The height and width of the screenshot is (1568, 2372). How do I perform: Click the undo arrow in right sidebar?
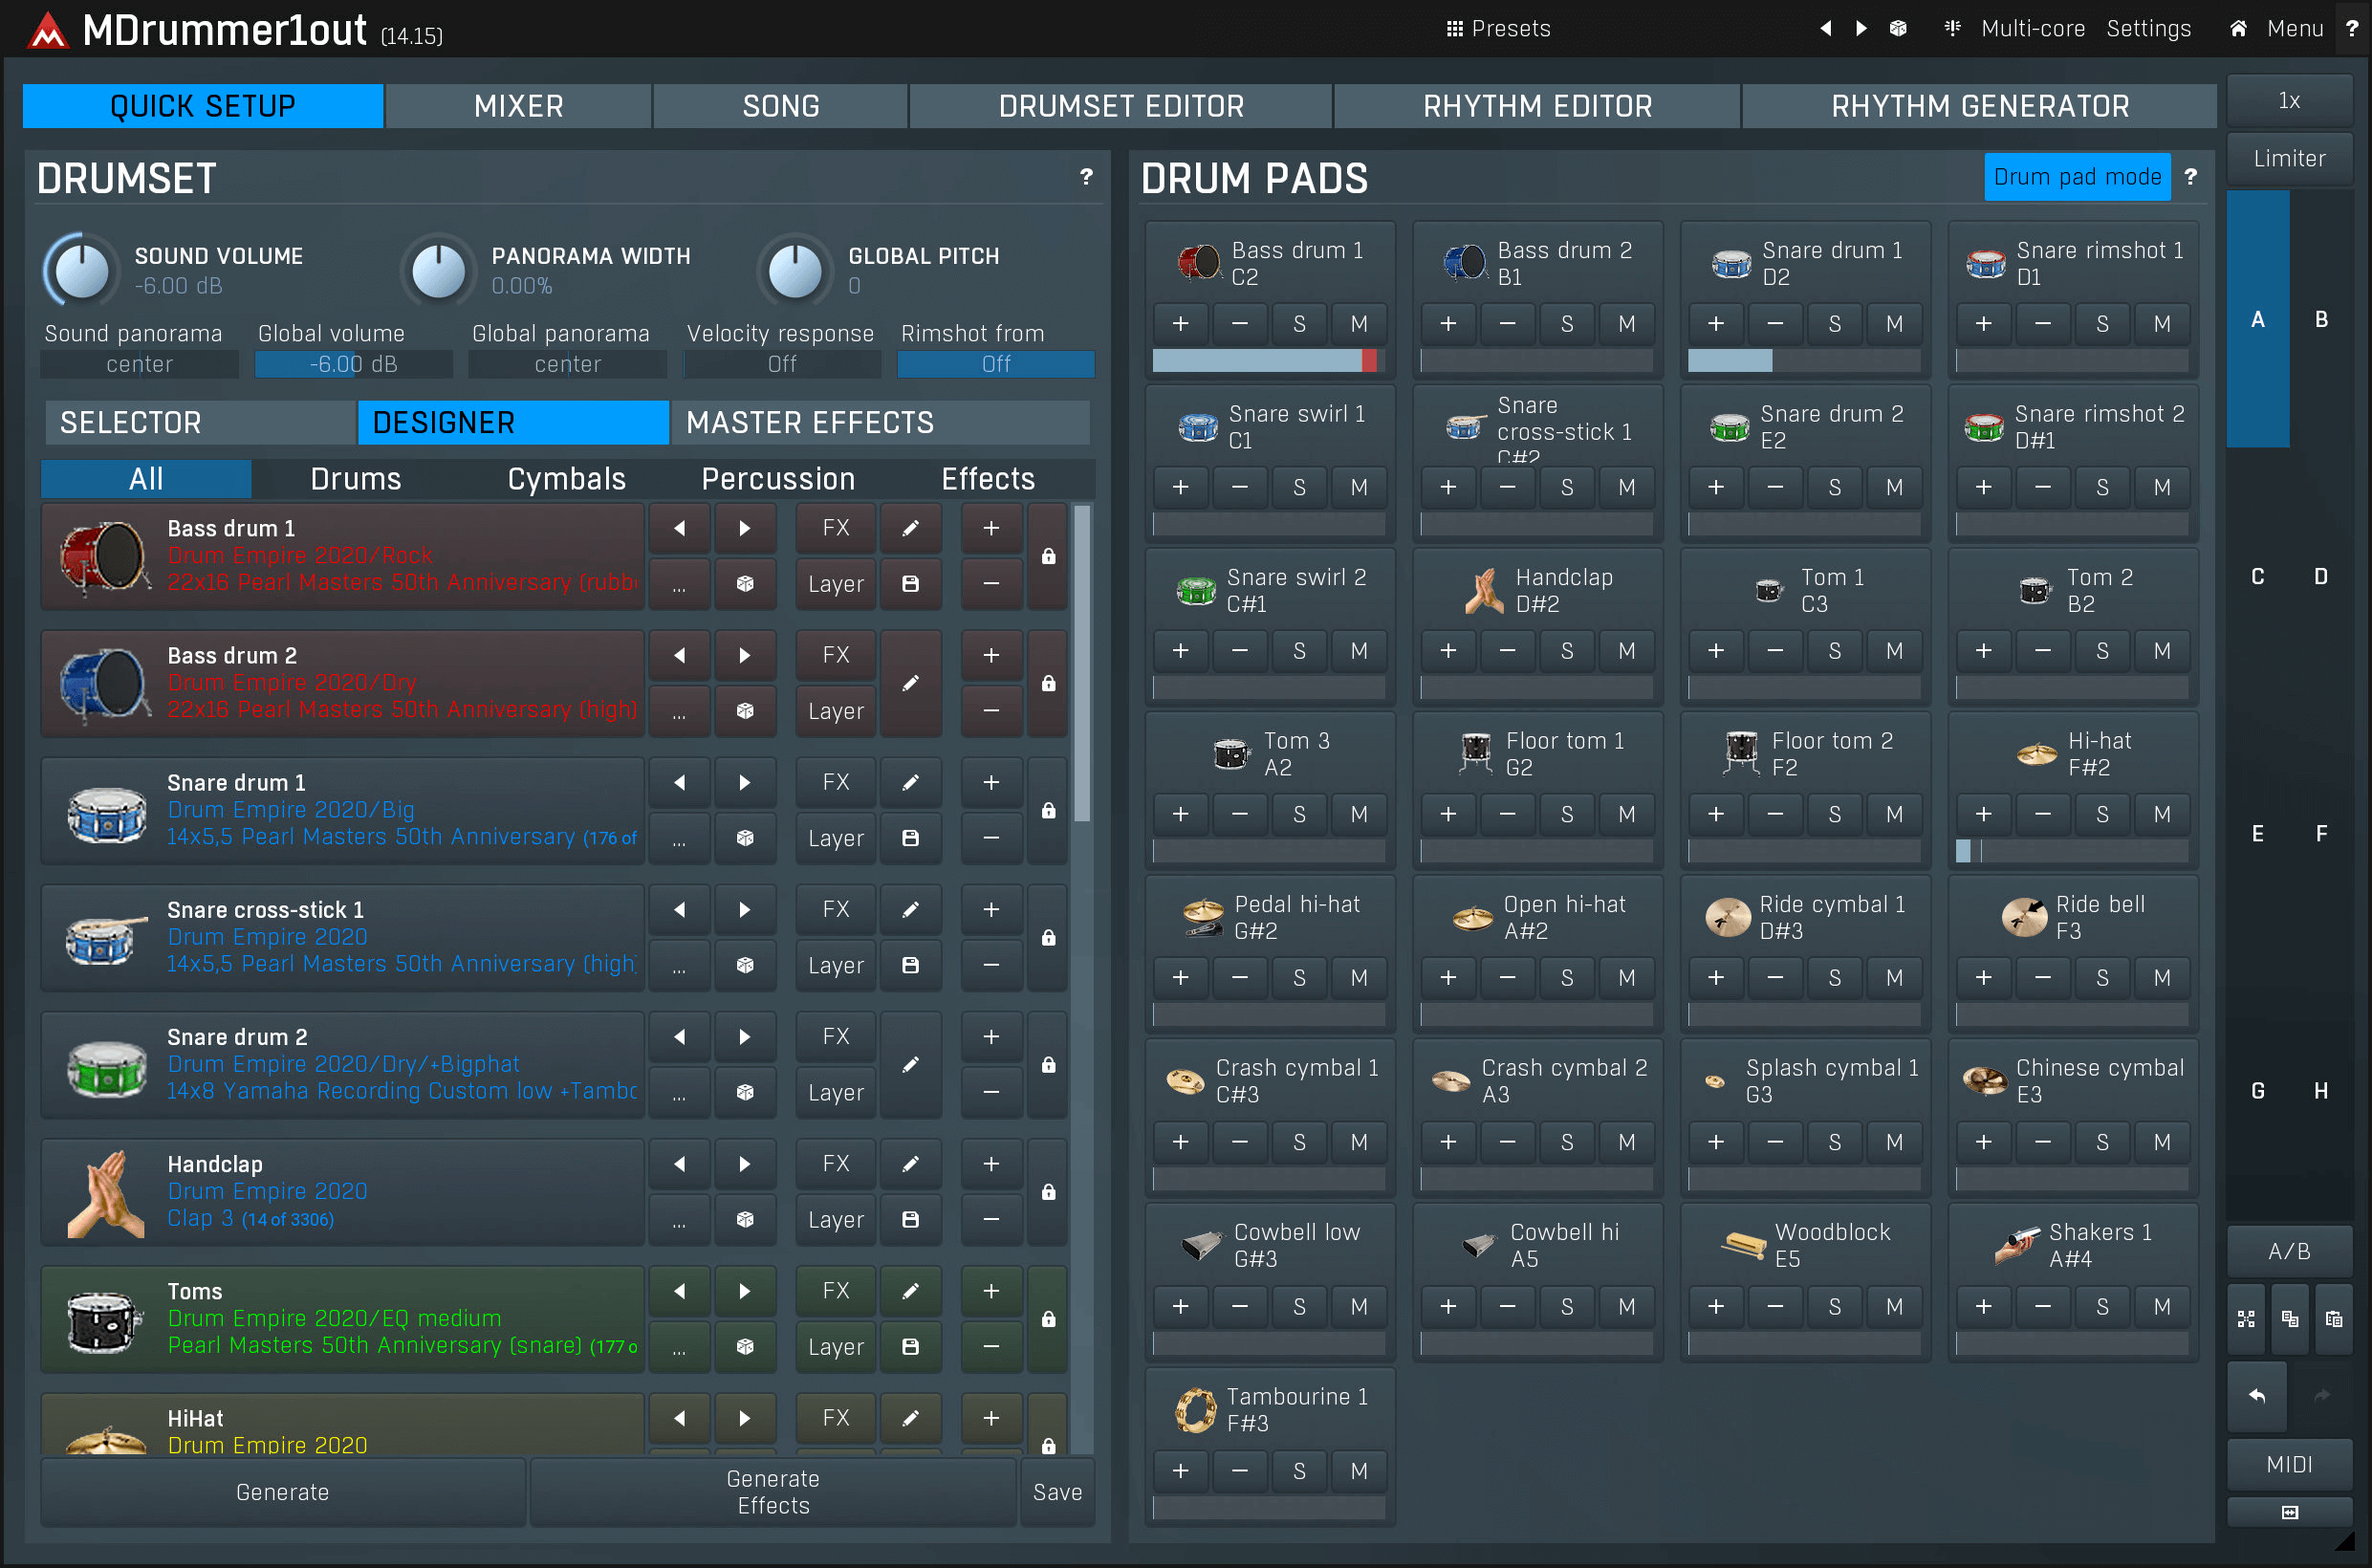[x=2256, y=1395]
